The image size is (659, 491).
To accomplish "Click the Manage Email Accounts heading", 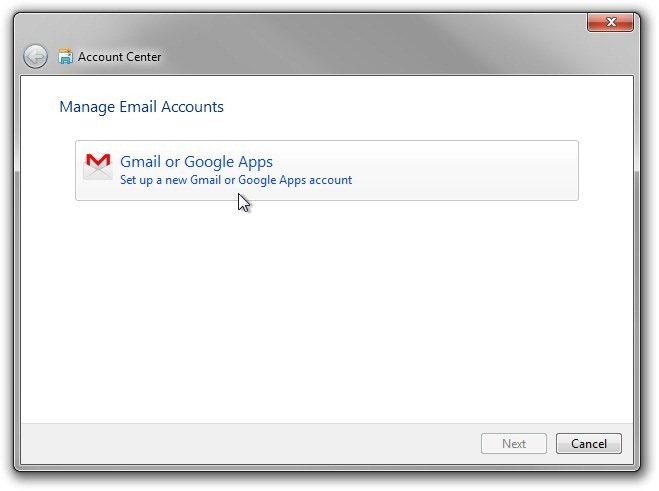I will click(141, 107).
